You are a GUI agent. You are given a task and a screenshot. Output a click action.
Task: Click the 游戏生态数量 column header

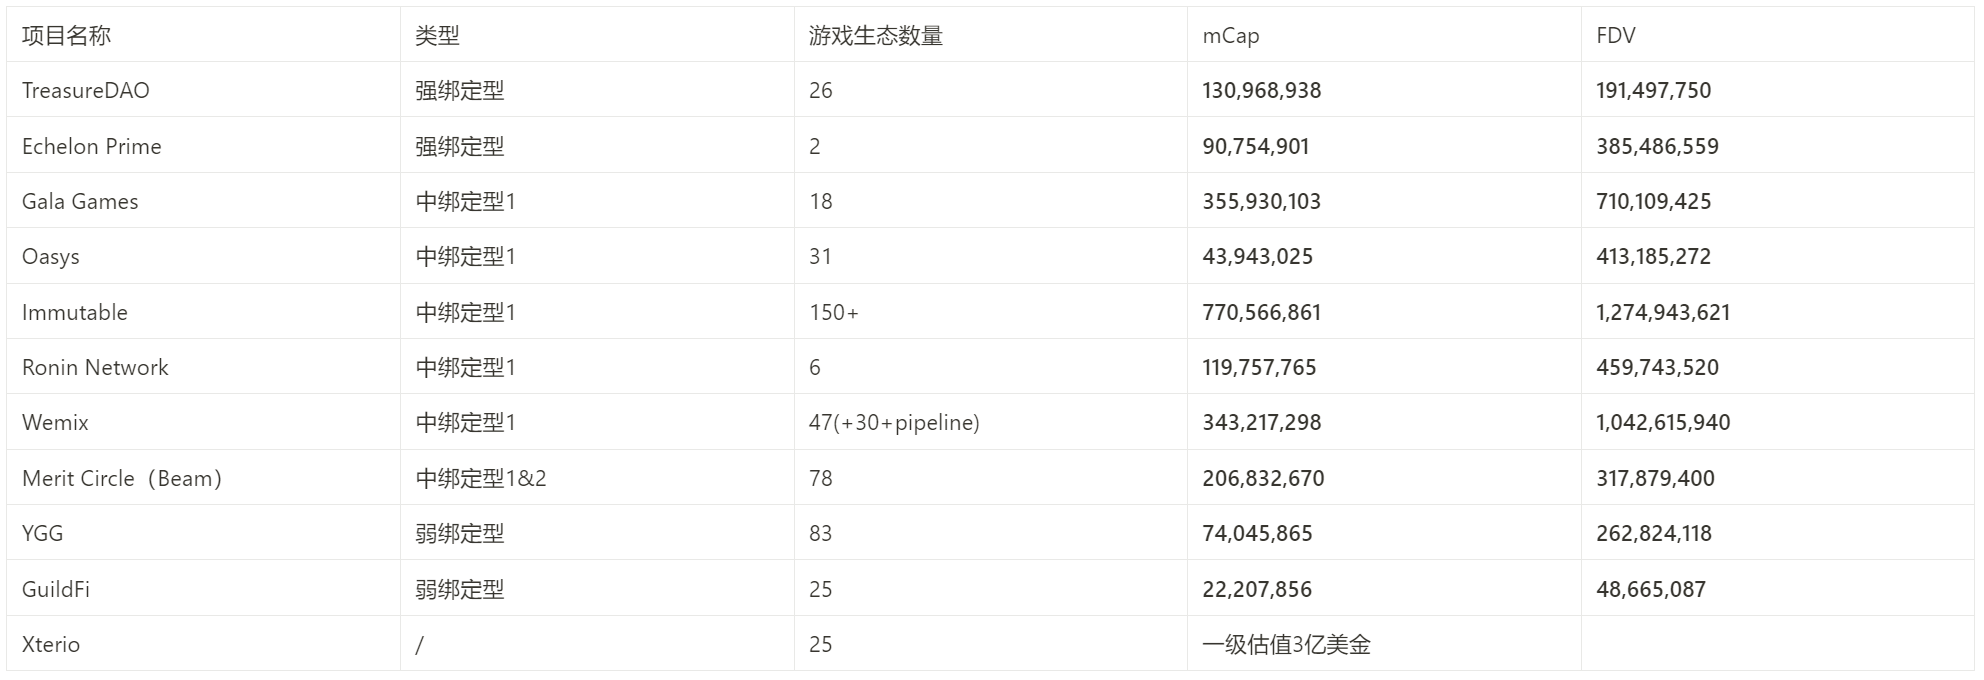pos(875,36)
